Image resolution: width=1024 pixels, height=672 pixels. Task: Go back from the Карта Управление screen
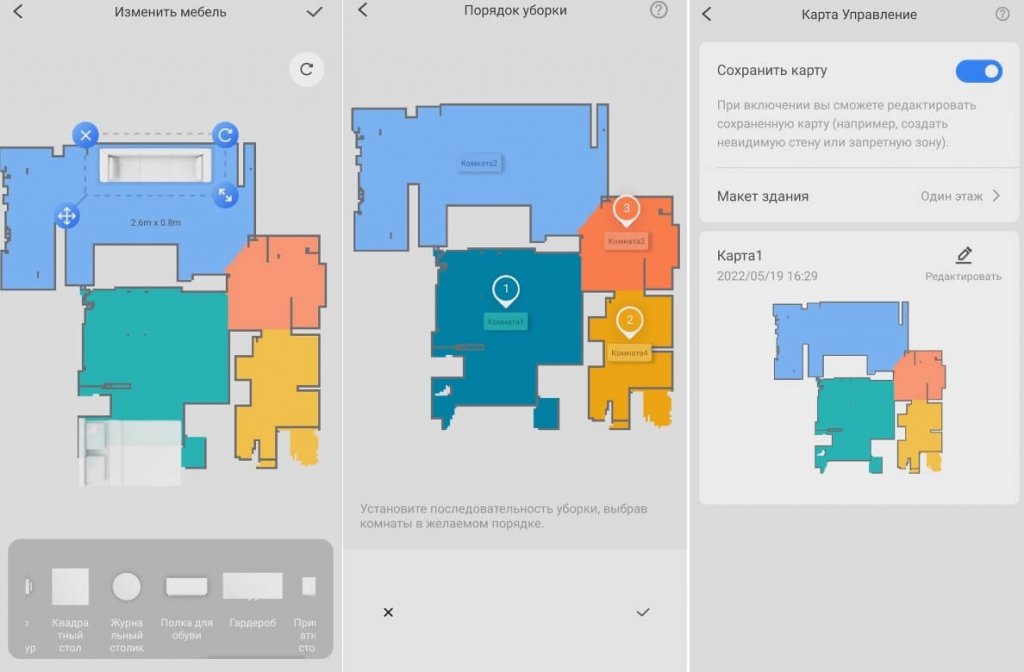(x=707, y=14)
